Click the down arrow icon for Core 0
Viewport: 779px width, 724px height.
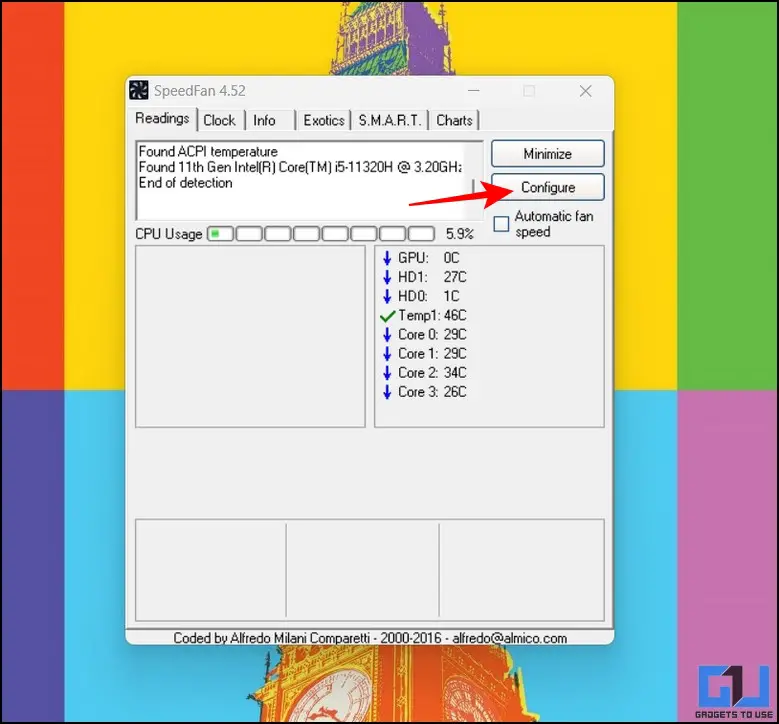387,334
